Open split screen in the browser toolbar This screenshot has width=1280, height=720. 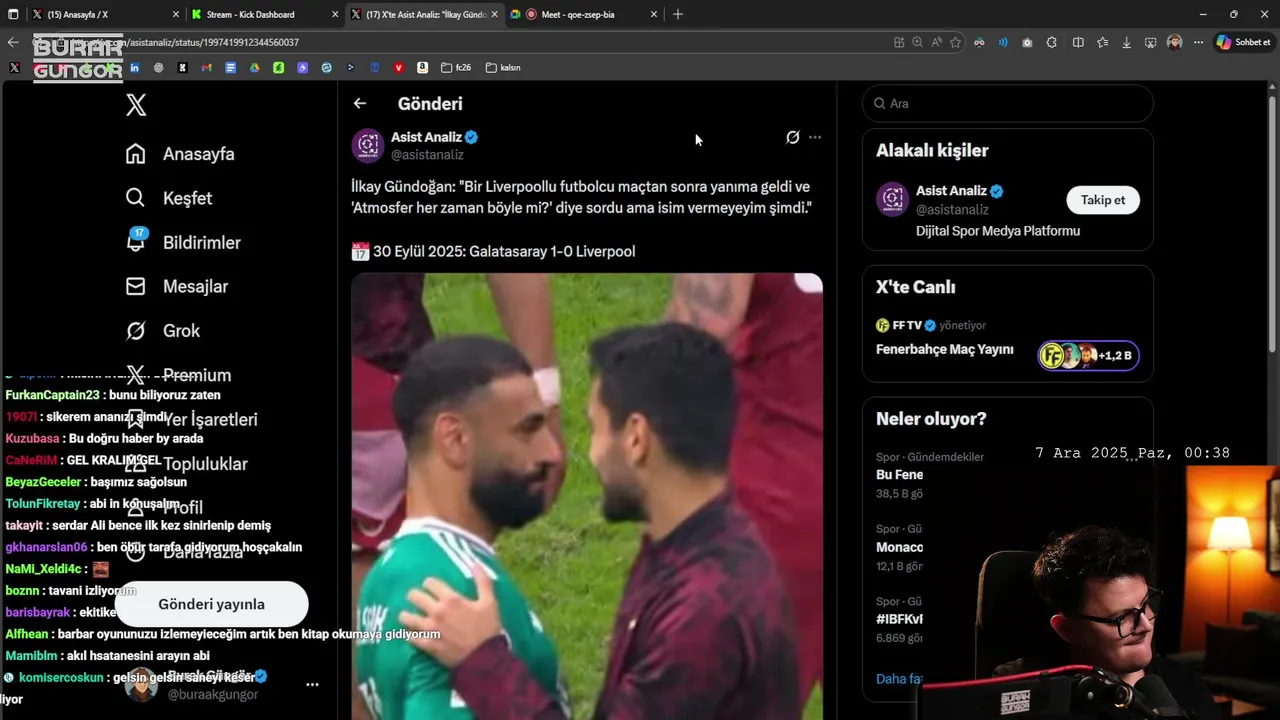click(x=1078, y=42)
